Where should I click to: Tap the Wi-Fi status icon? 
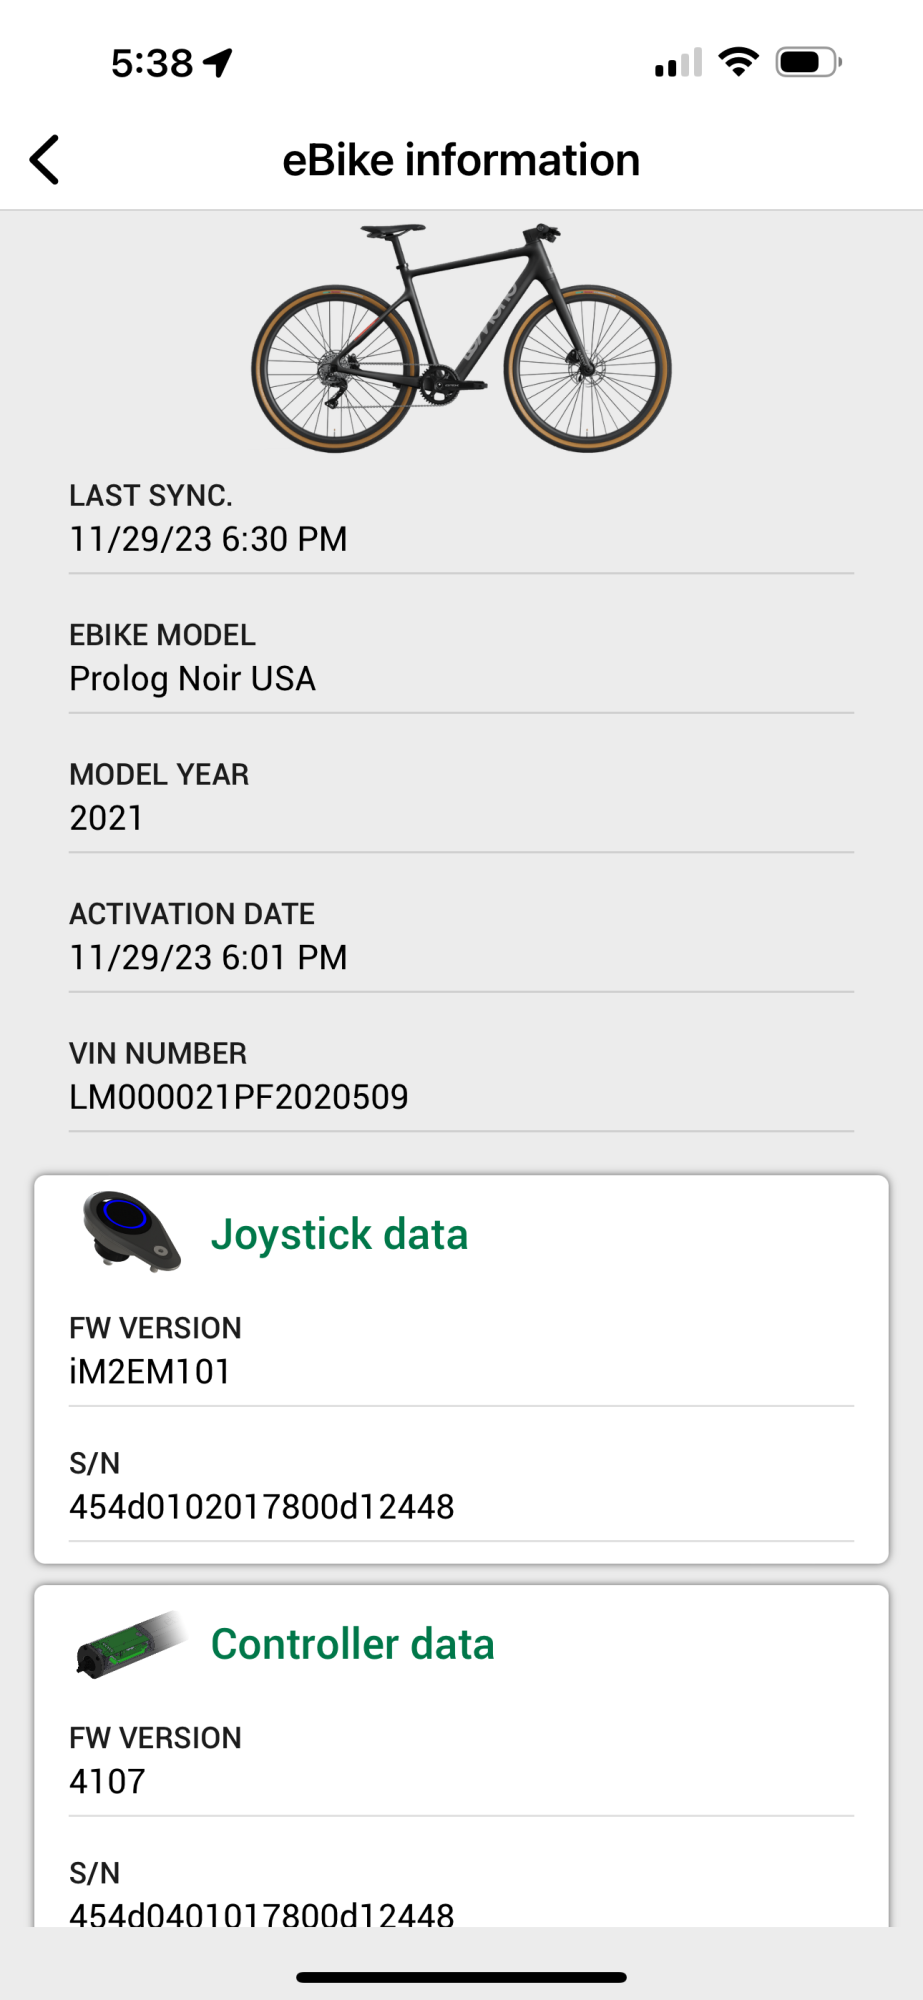(738, 63)
